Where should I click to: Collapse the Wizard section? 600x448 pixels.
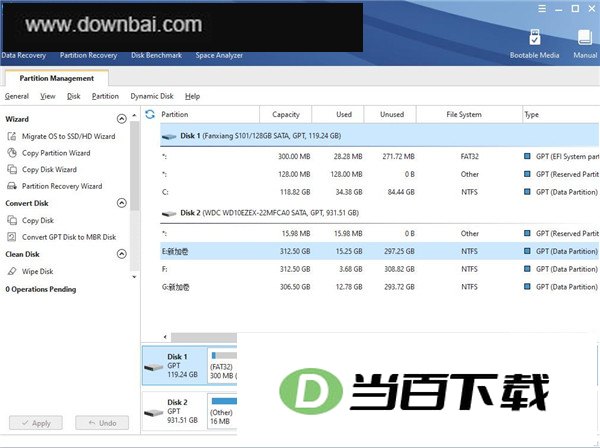click(121, 119)
